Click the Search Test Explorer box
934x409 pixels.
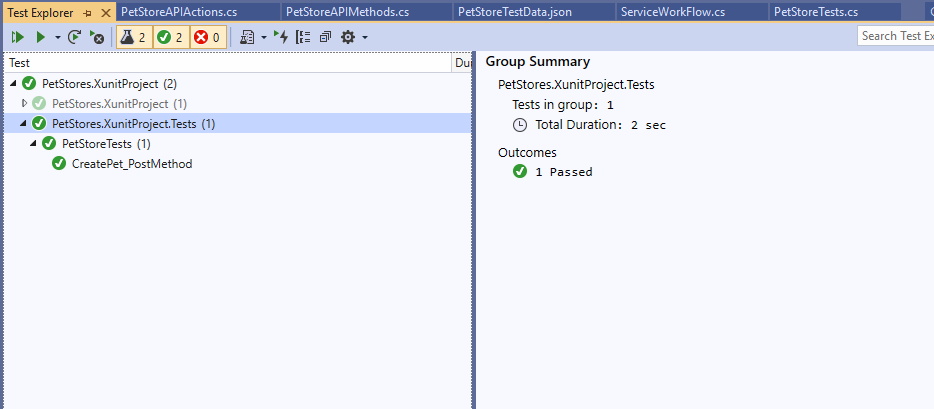(896, 36)
